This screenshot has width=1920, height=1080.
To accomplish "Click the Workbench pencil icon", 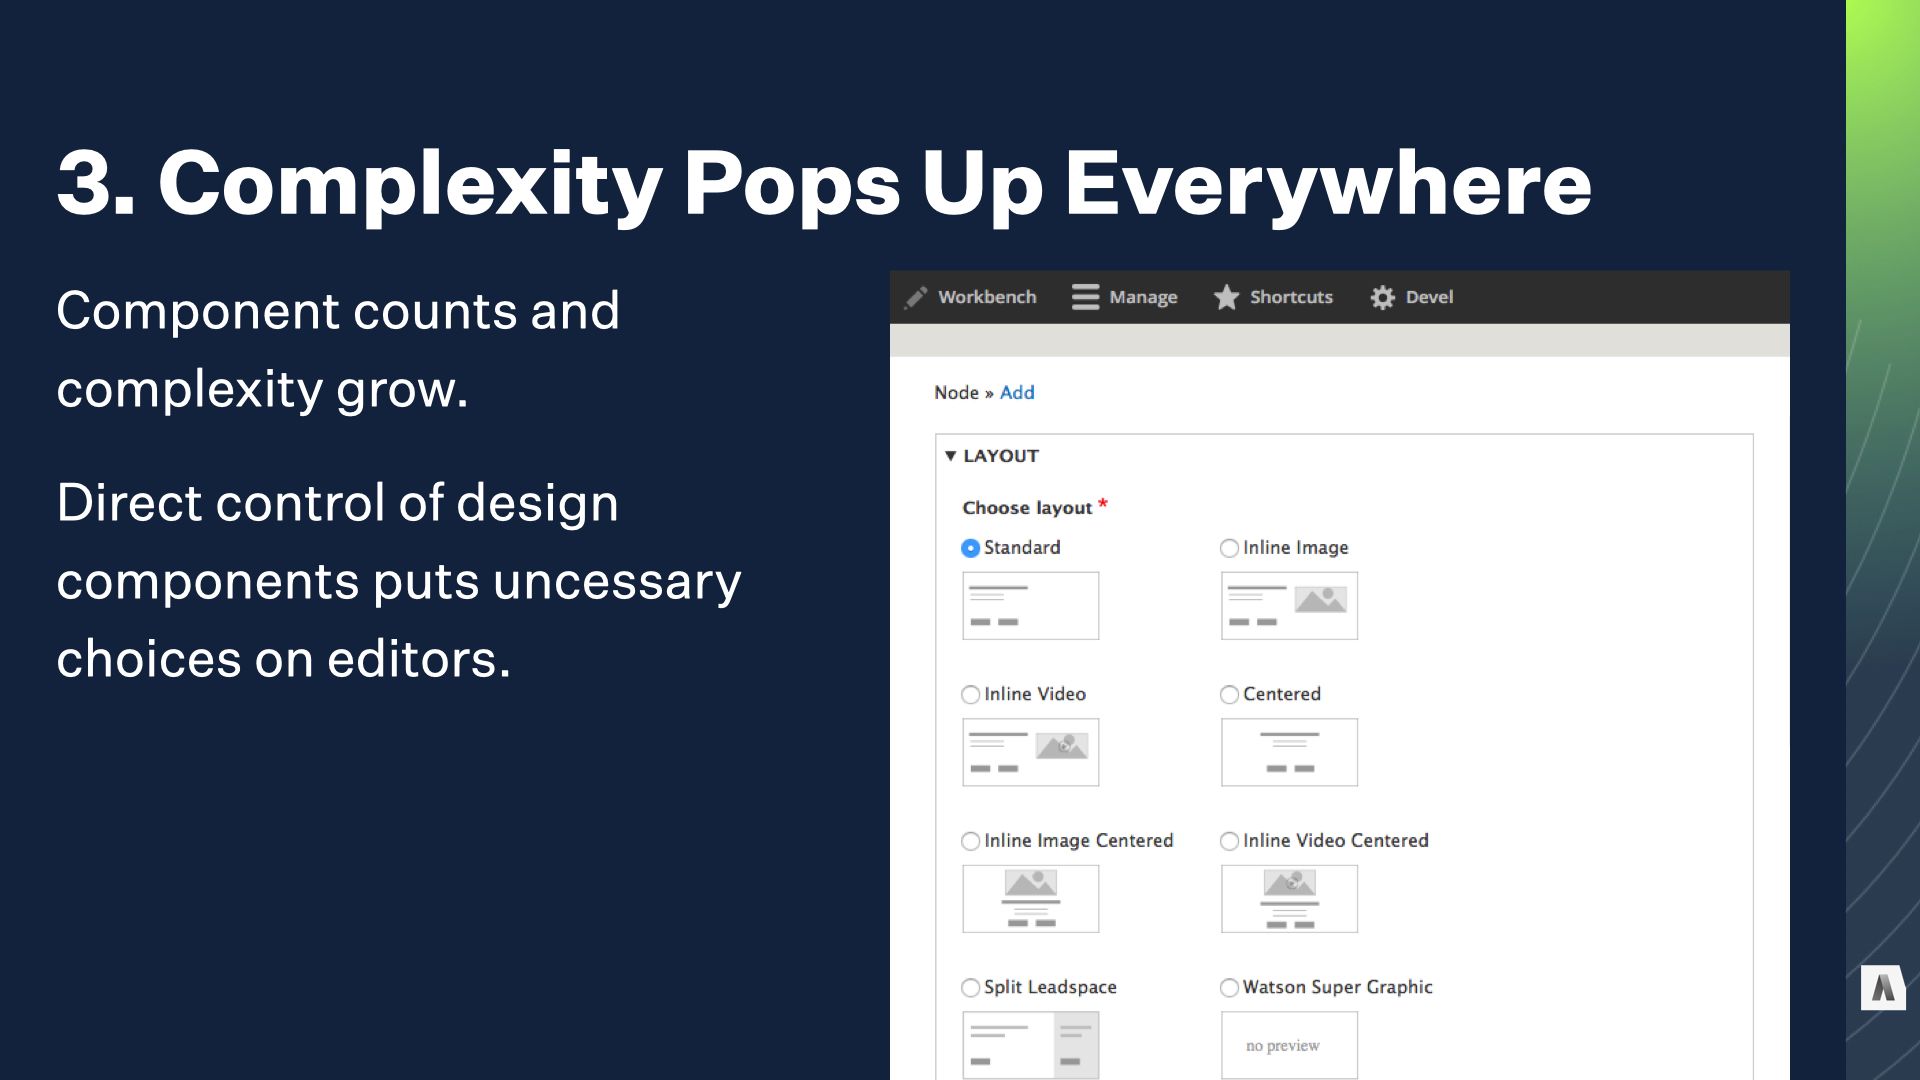I will [915, 297].
